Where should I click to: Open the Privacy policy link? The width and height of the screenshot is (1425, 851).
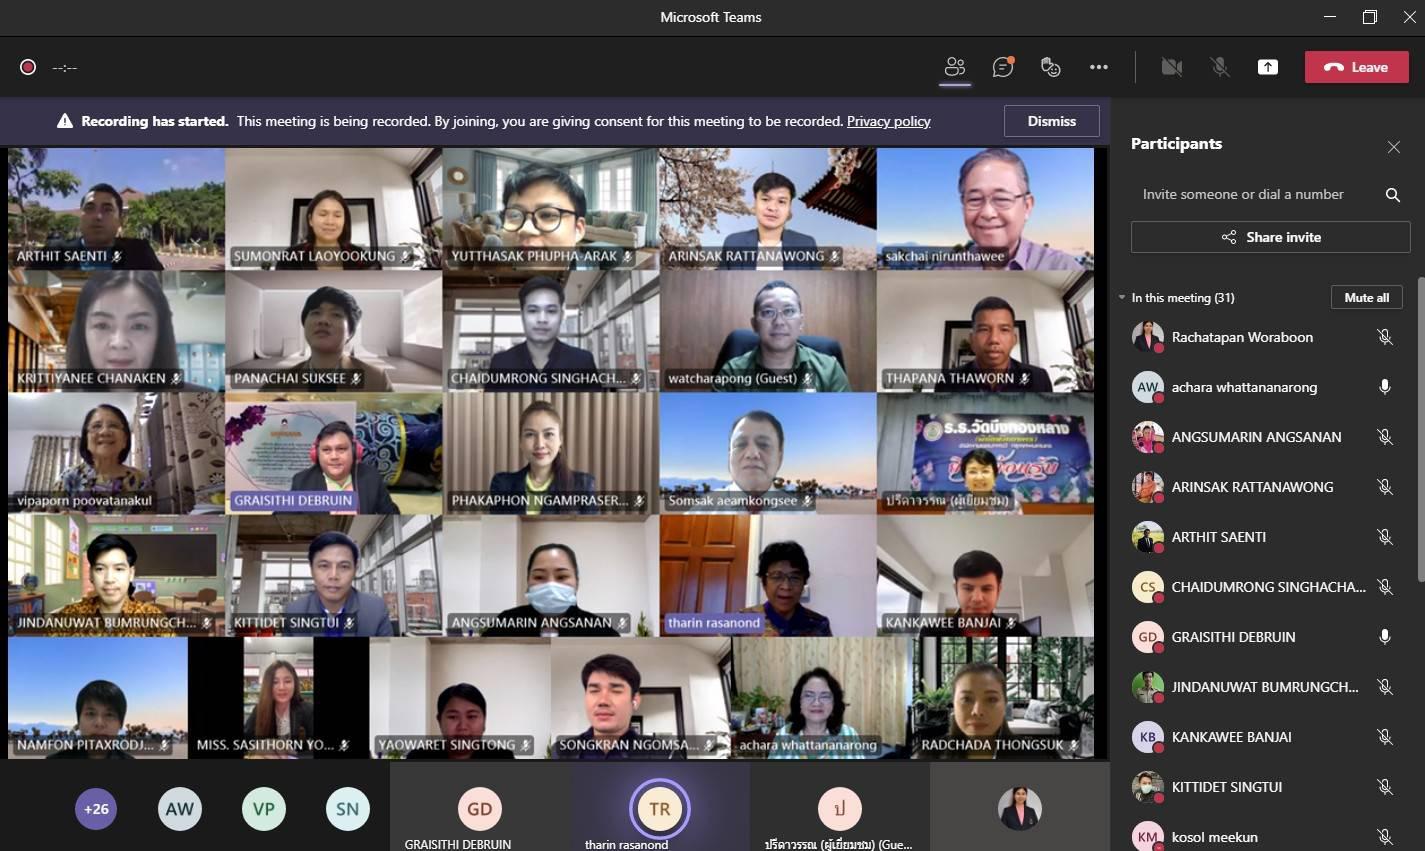[x=888, y=121]
